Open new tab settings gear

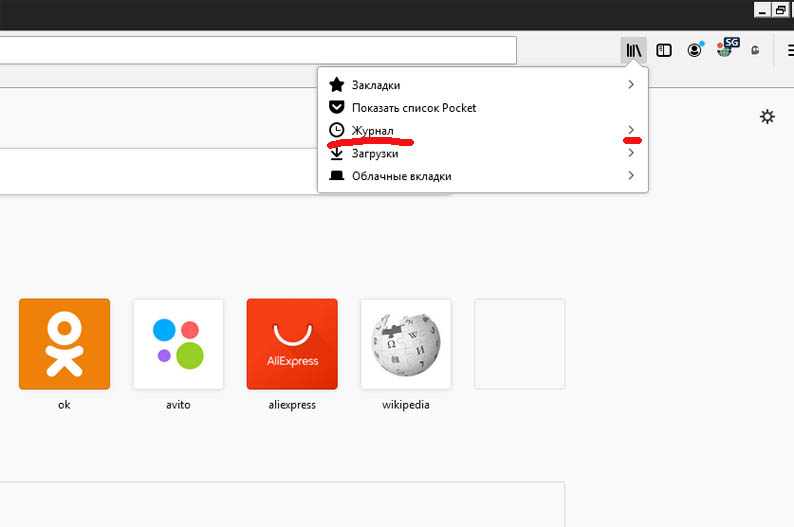[767, 116]
